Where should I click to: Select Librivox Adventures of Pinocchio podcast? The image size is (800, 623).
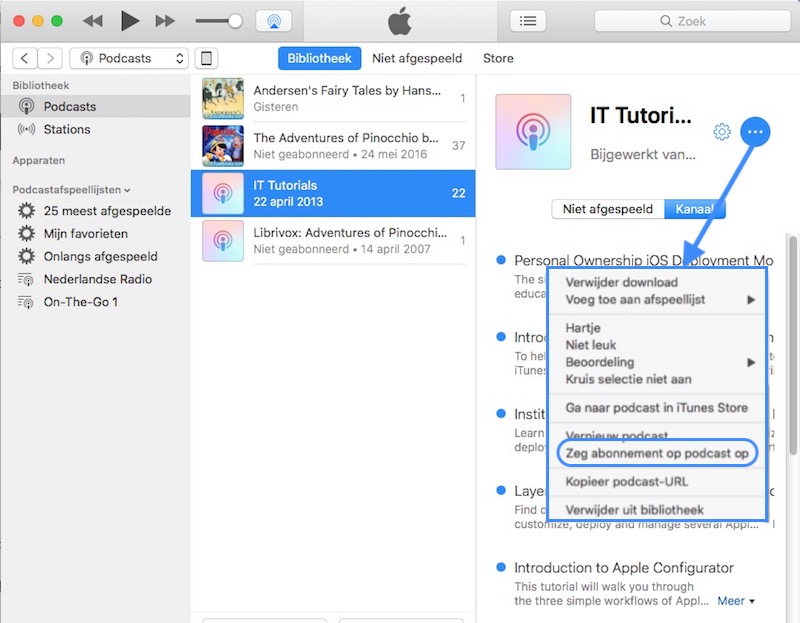[333, 240]
